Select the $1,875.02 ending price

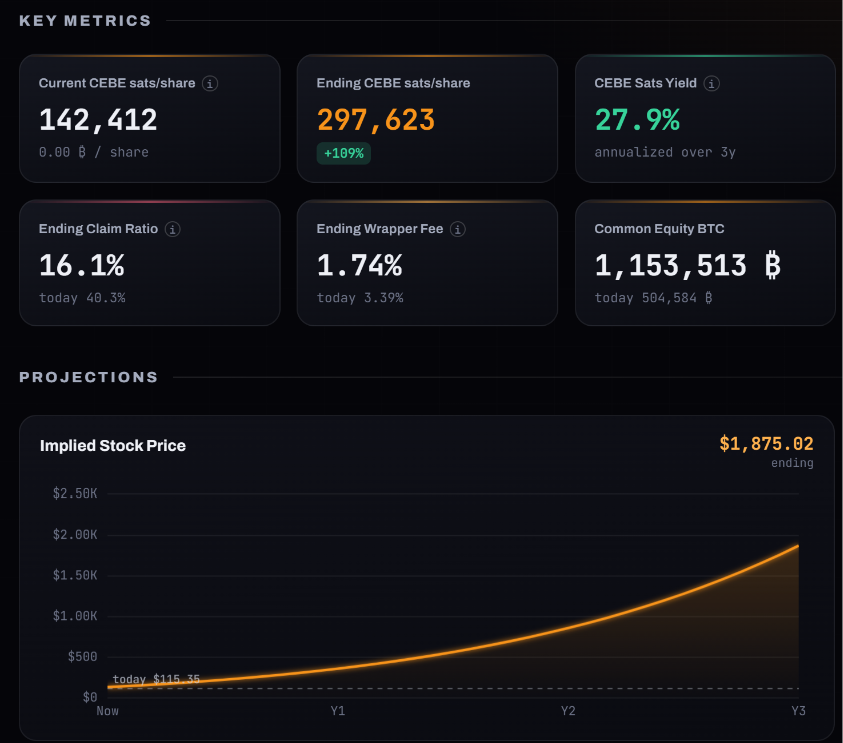766,444
